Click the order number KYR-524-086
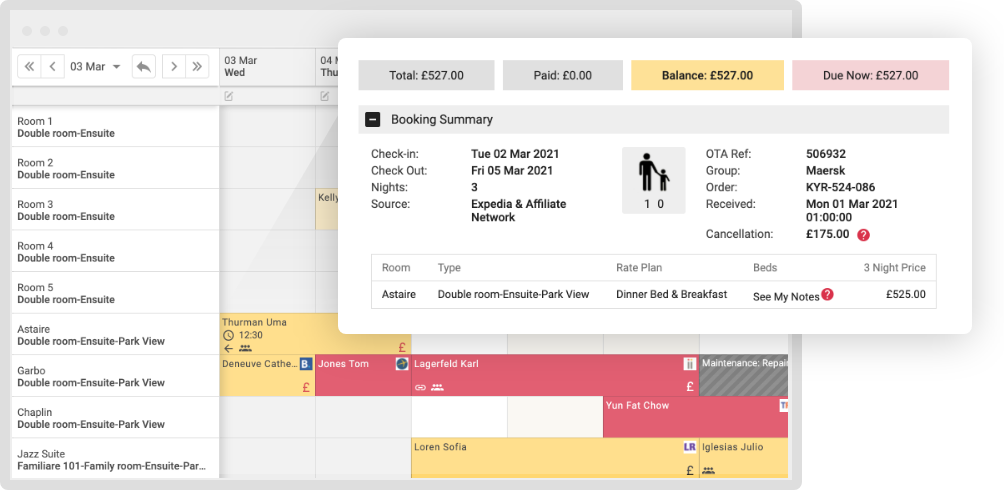This screenshot has height=490, width=1004. (x=841, y=188)
